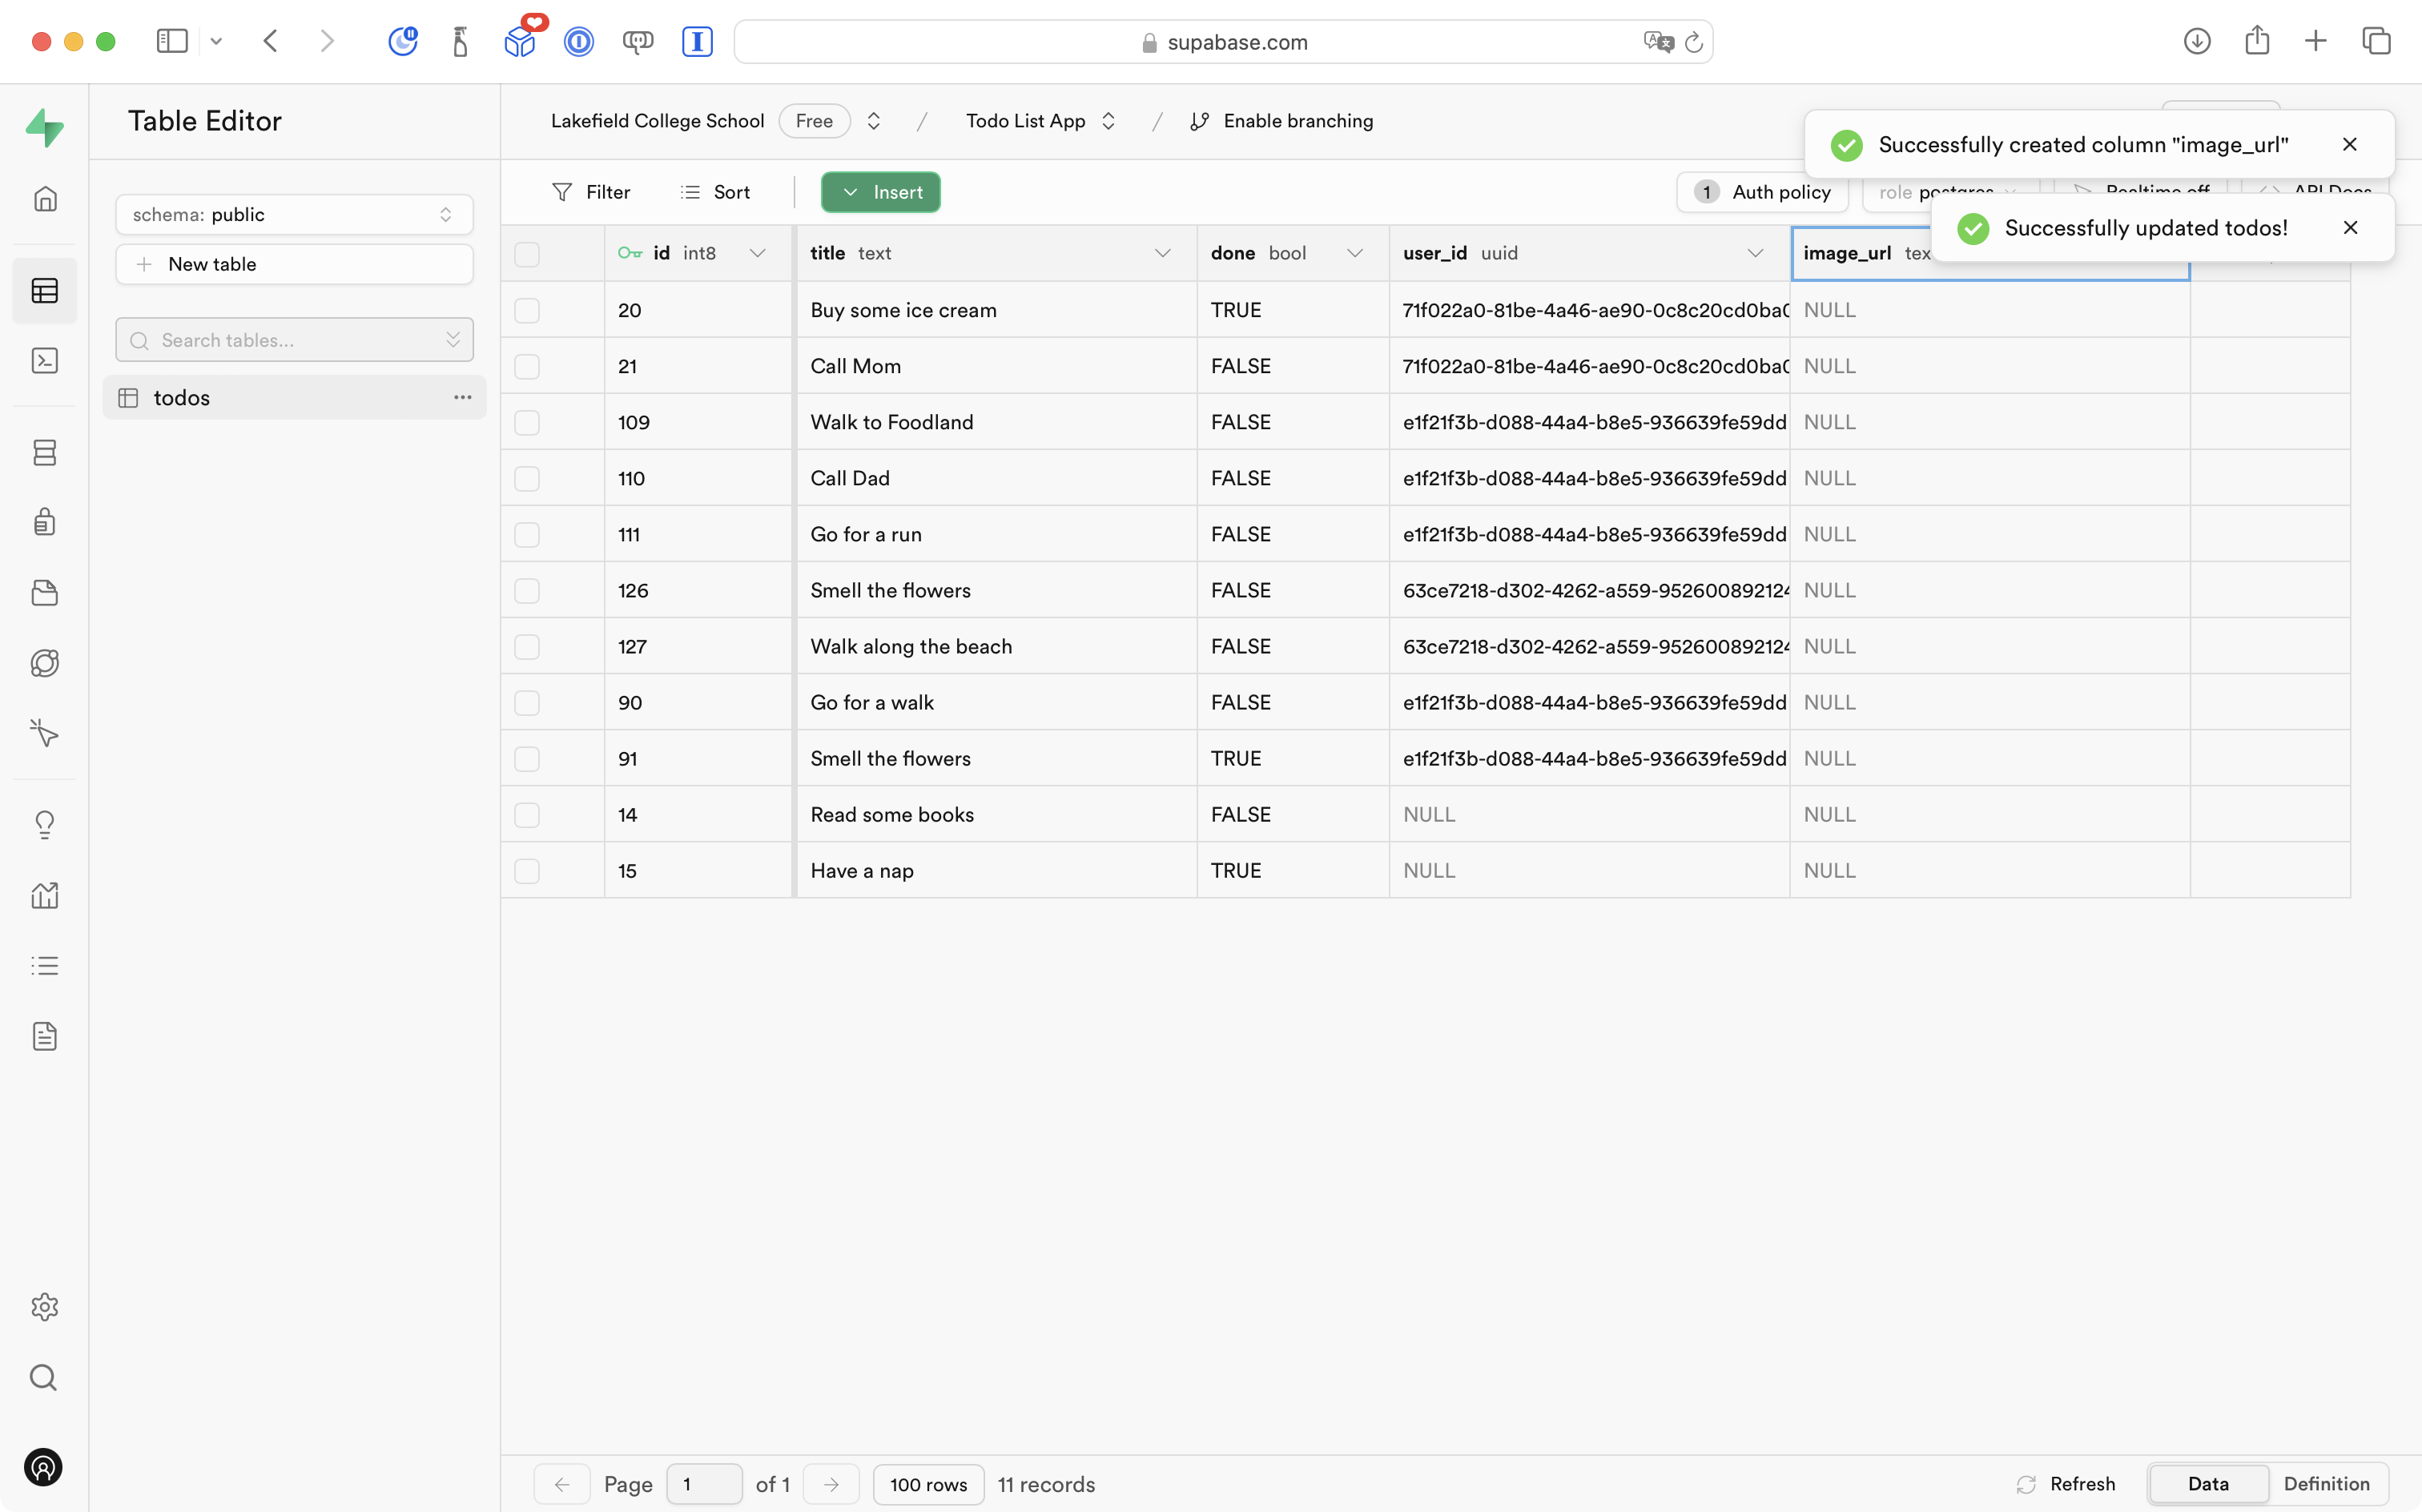Select the row with id 20
2422x1512 pixels.
coord(527,310)
